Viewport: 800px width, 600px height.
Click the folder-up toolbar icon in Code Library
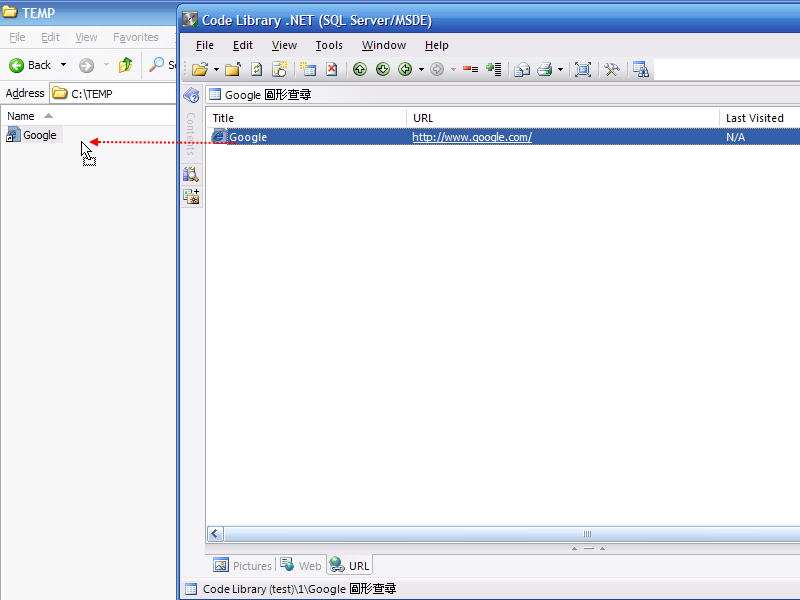click(x=233, y=69)
